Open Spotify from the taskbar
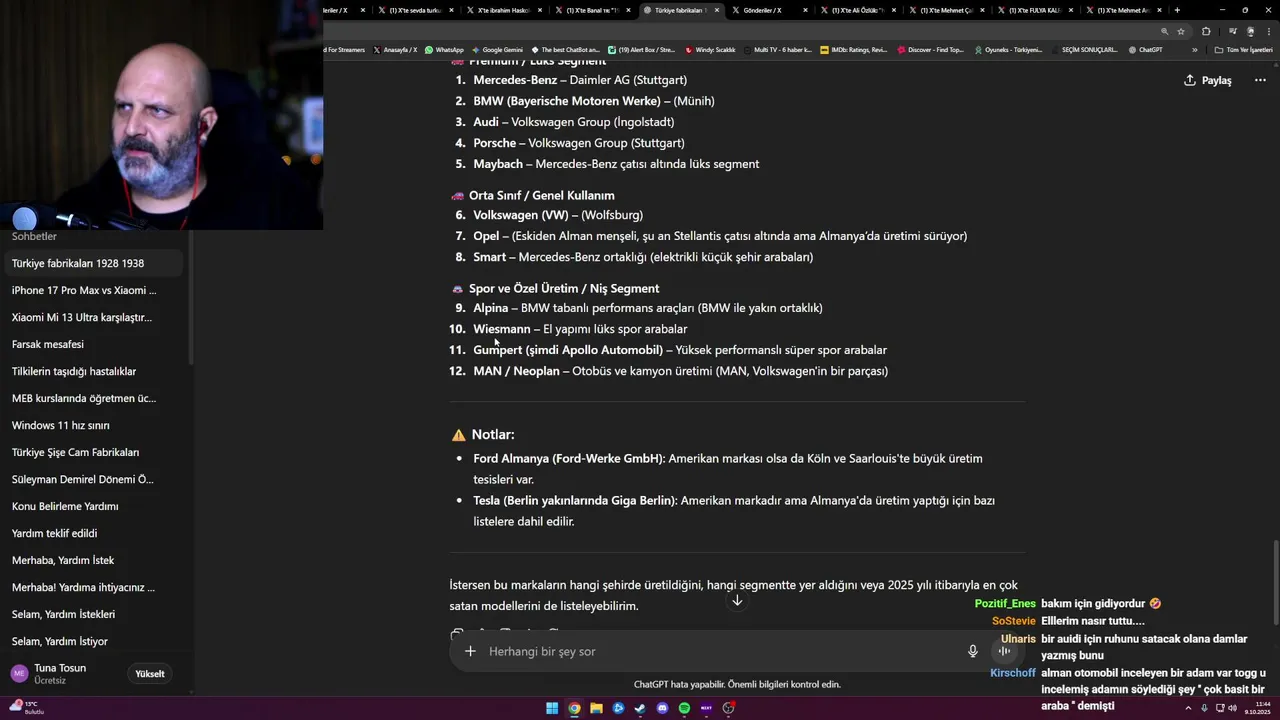1280x720 pixels. coord(684,708)
